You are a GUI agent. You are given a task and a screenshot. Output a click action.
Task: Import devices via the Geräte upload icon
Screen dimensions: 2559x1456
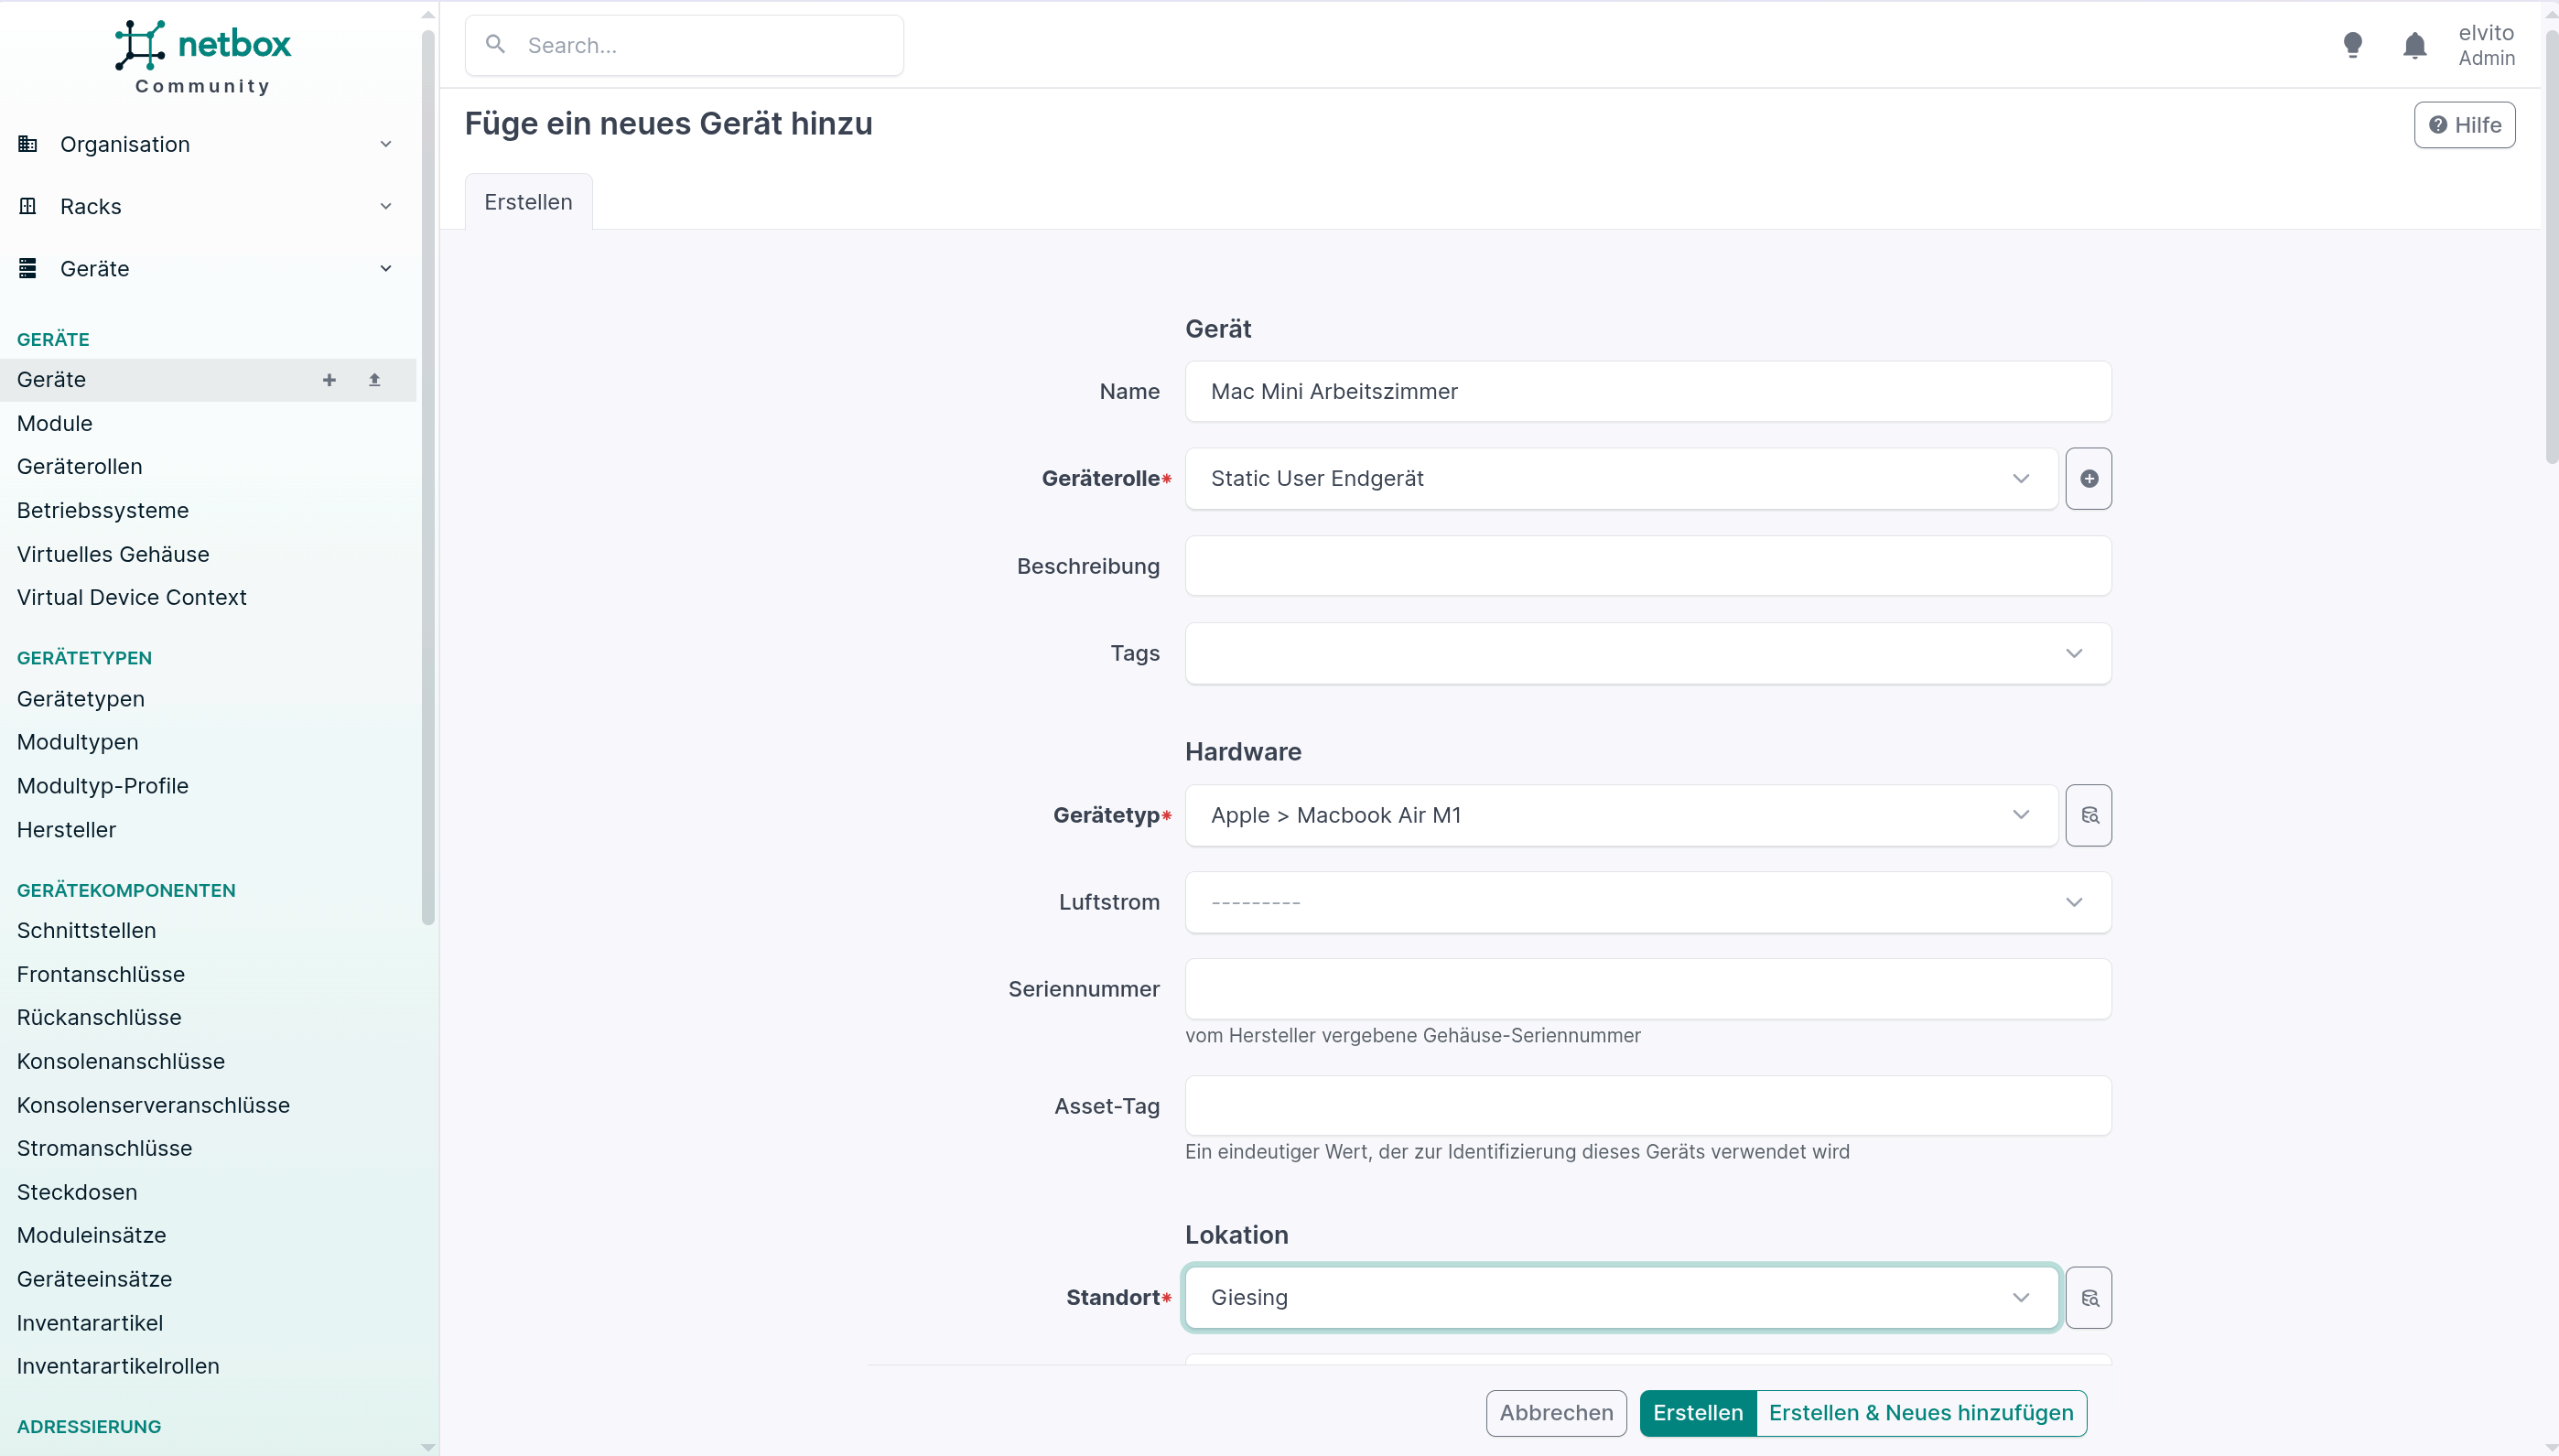coord(374,380)
